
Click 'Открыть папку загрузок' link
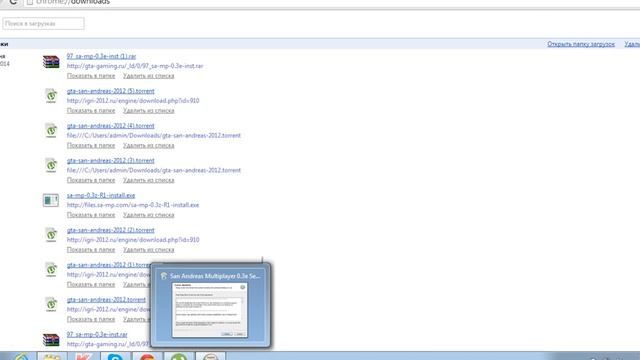coord(581,44)
